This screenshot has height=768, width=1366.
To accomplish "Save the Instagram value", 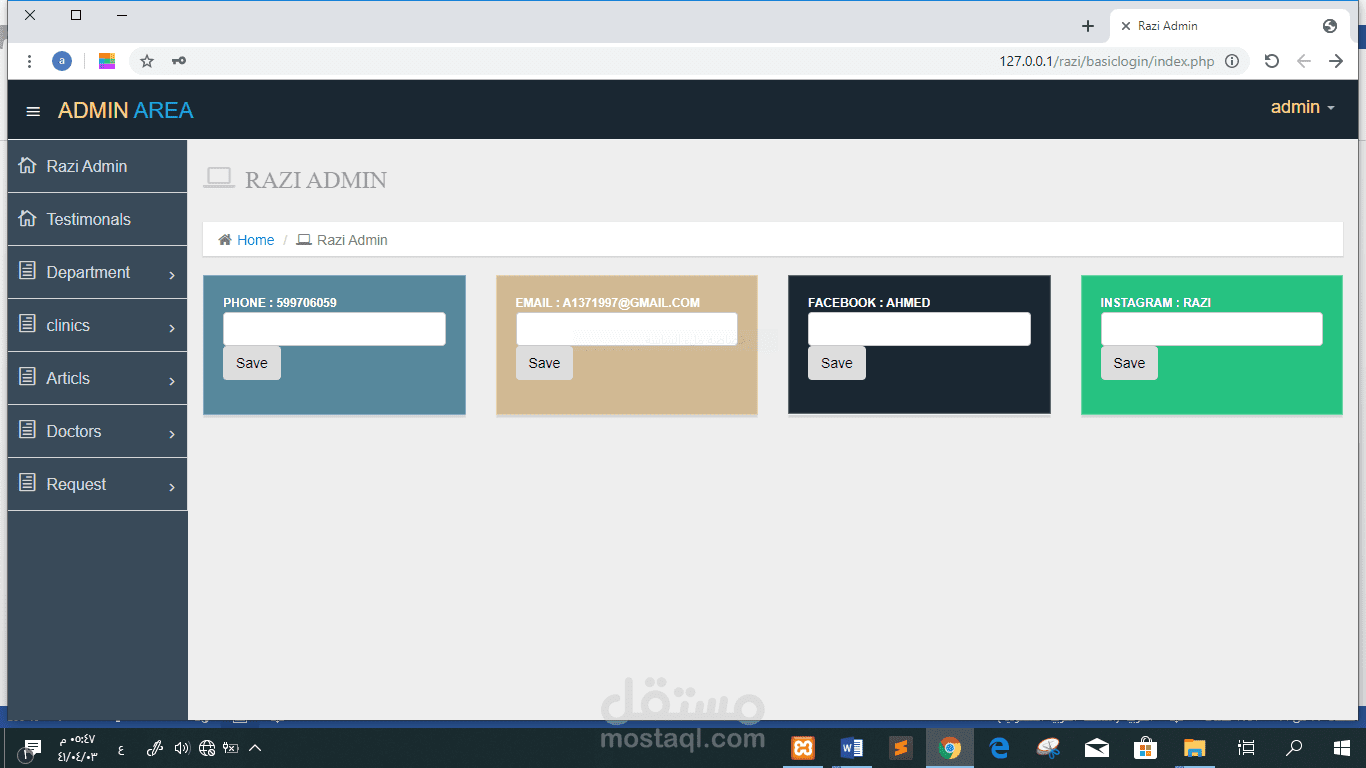I will click(x=1129, y=363).
